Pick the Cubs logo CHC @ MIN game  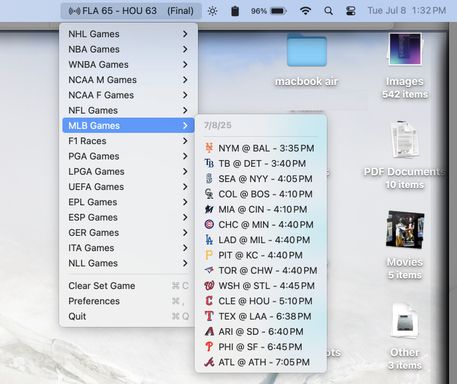pyautogui.click(x=260, y=224)
